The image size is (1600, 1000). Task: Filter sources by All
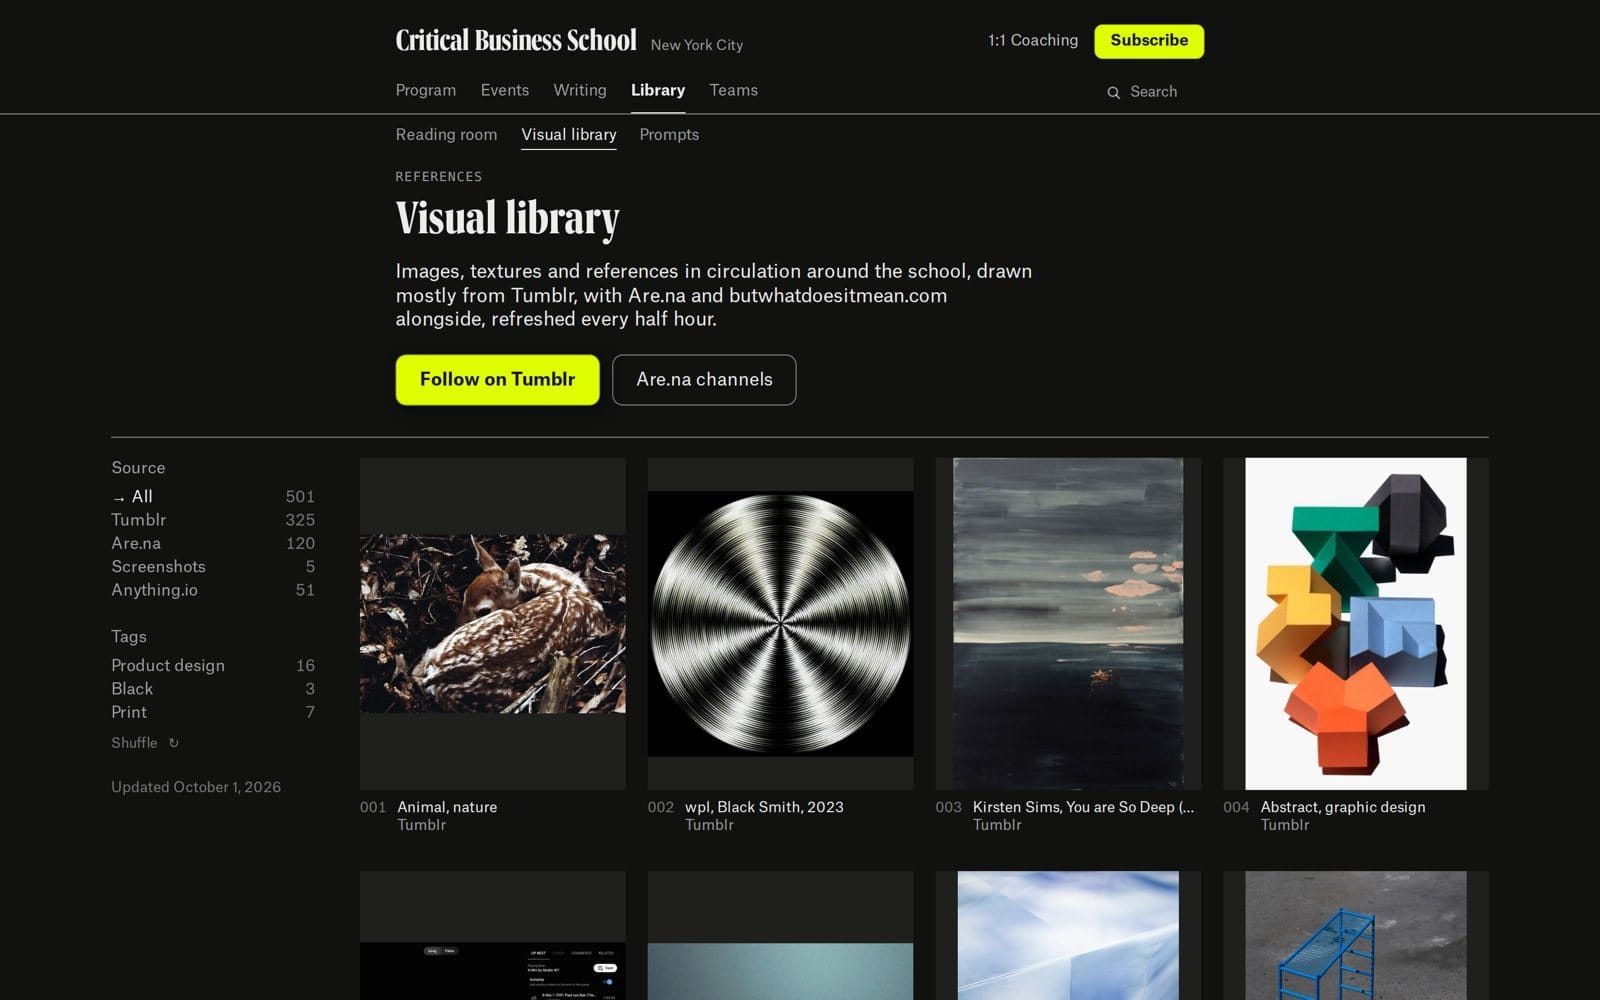(x=213, y=497)
